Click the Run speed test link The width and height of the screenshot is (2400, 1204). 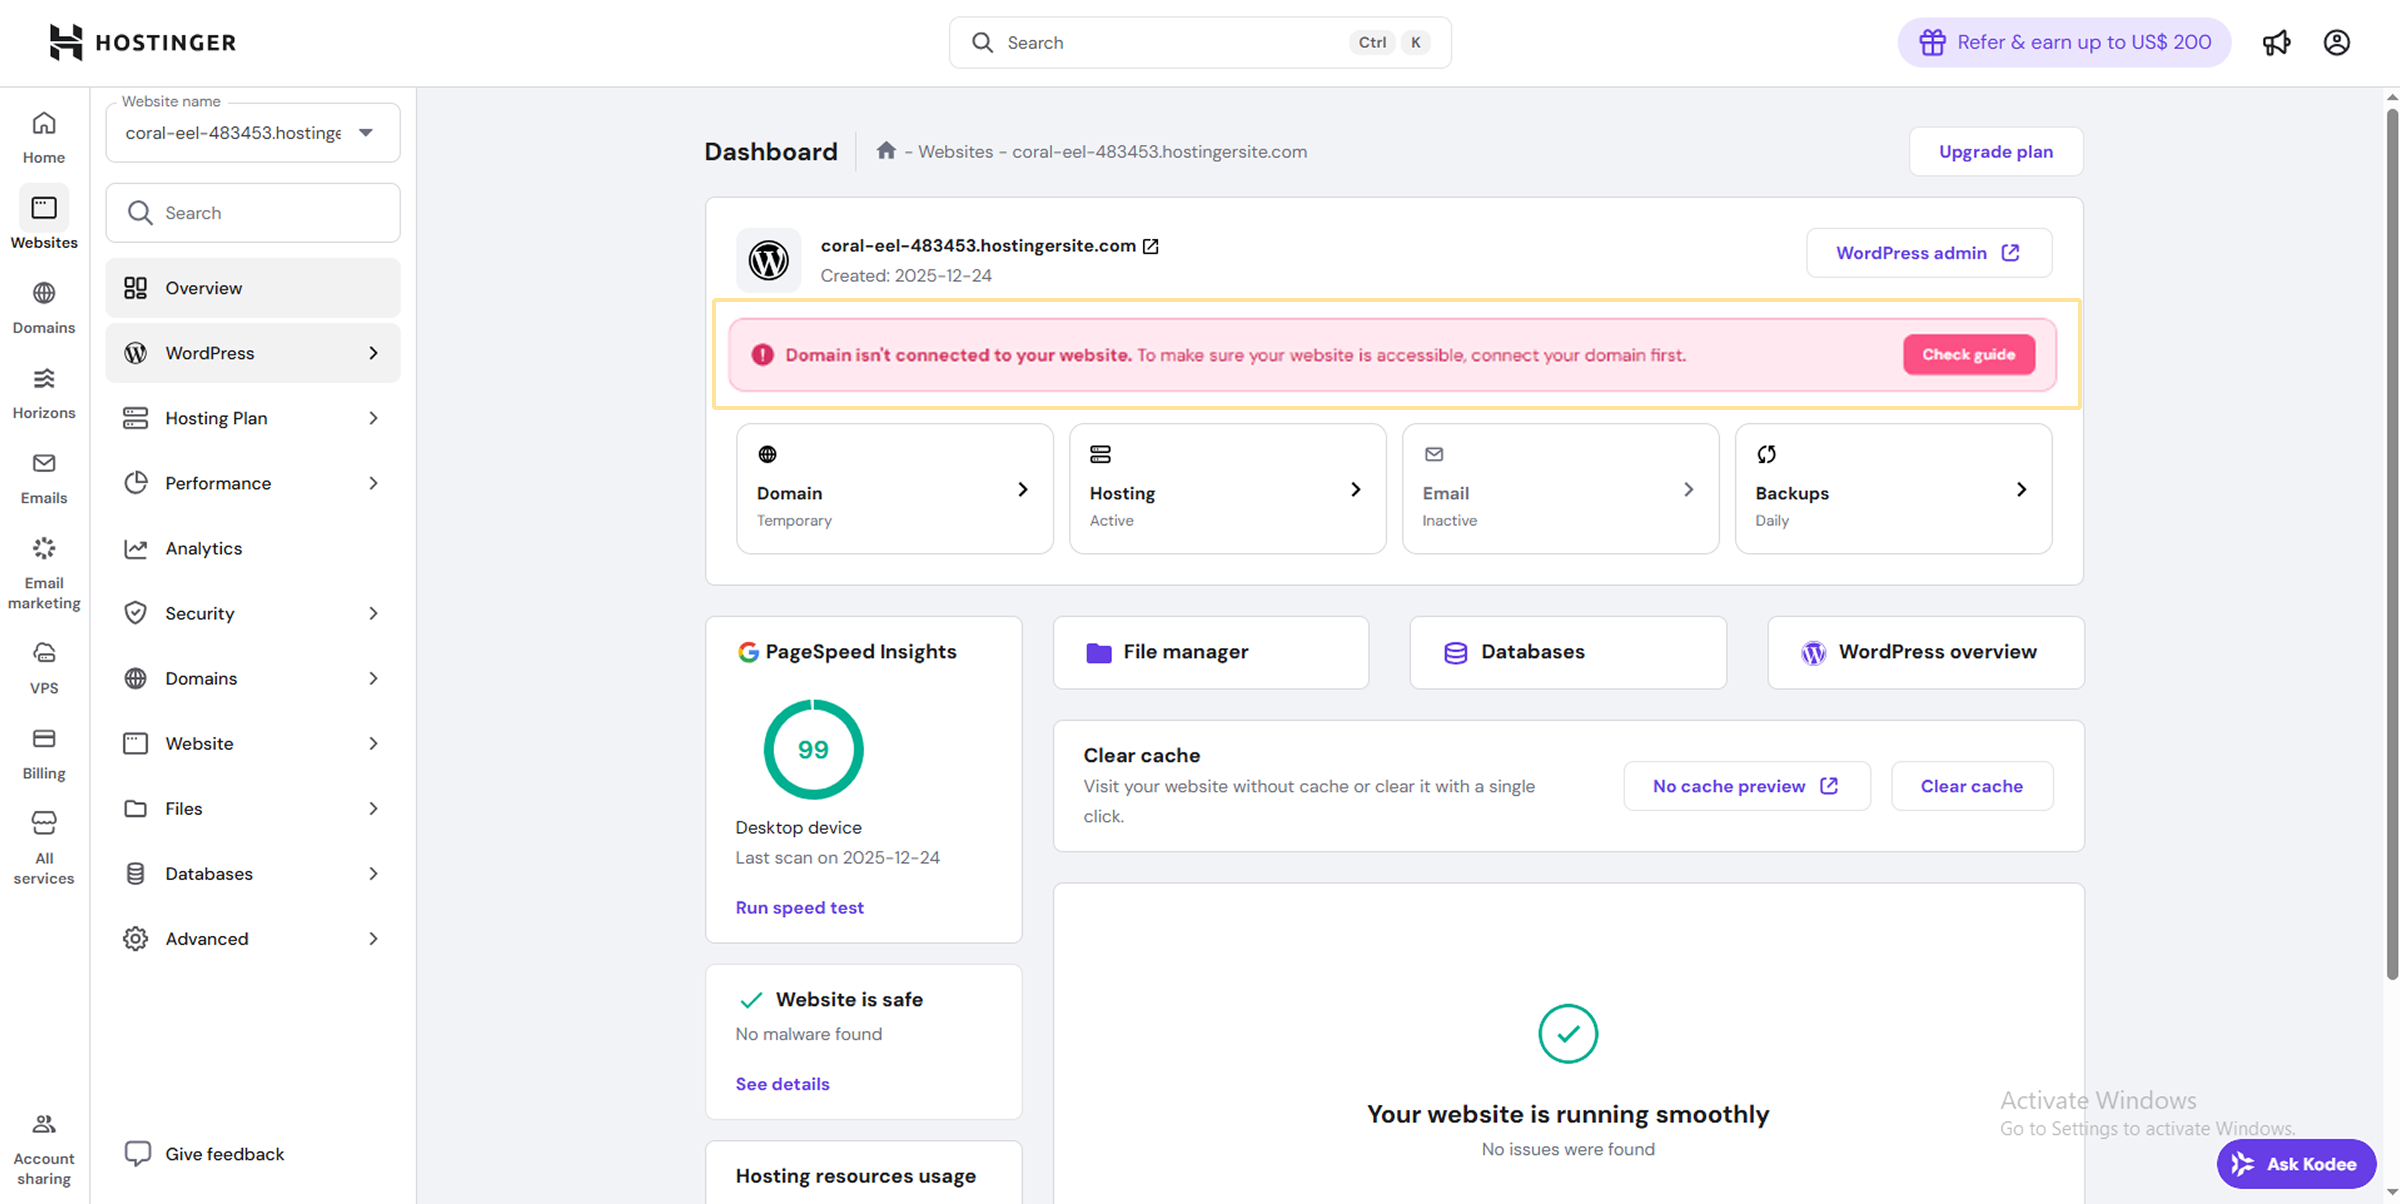[x=799, y=907]
